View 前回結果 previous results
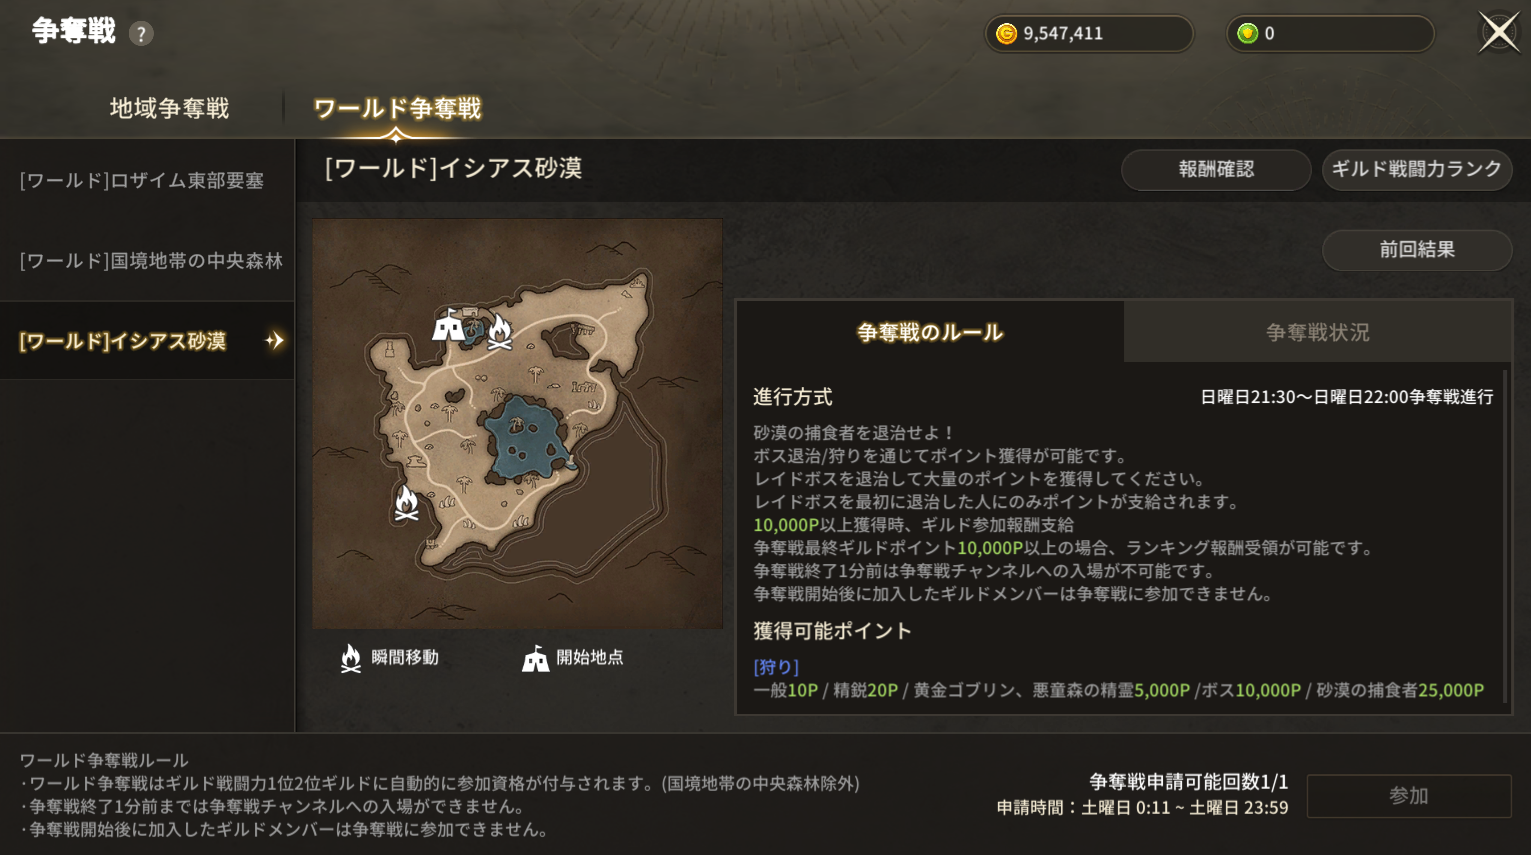 (1416, 250)
